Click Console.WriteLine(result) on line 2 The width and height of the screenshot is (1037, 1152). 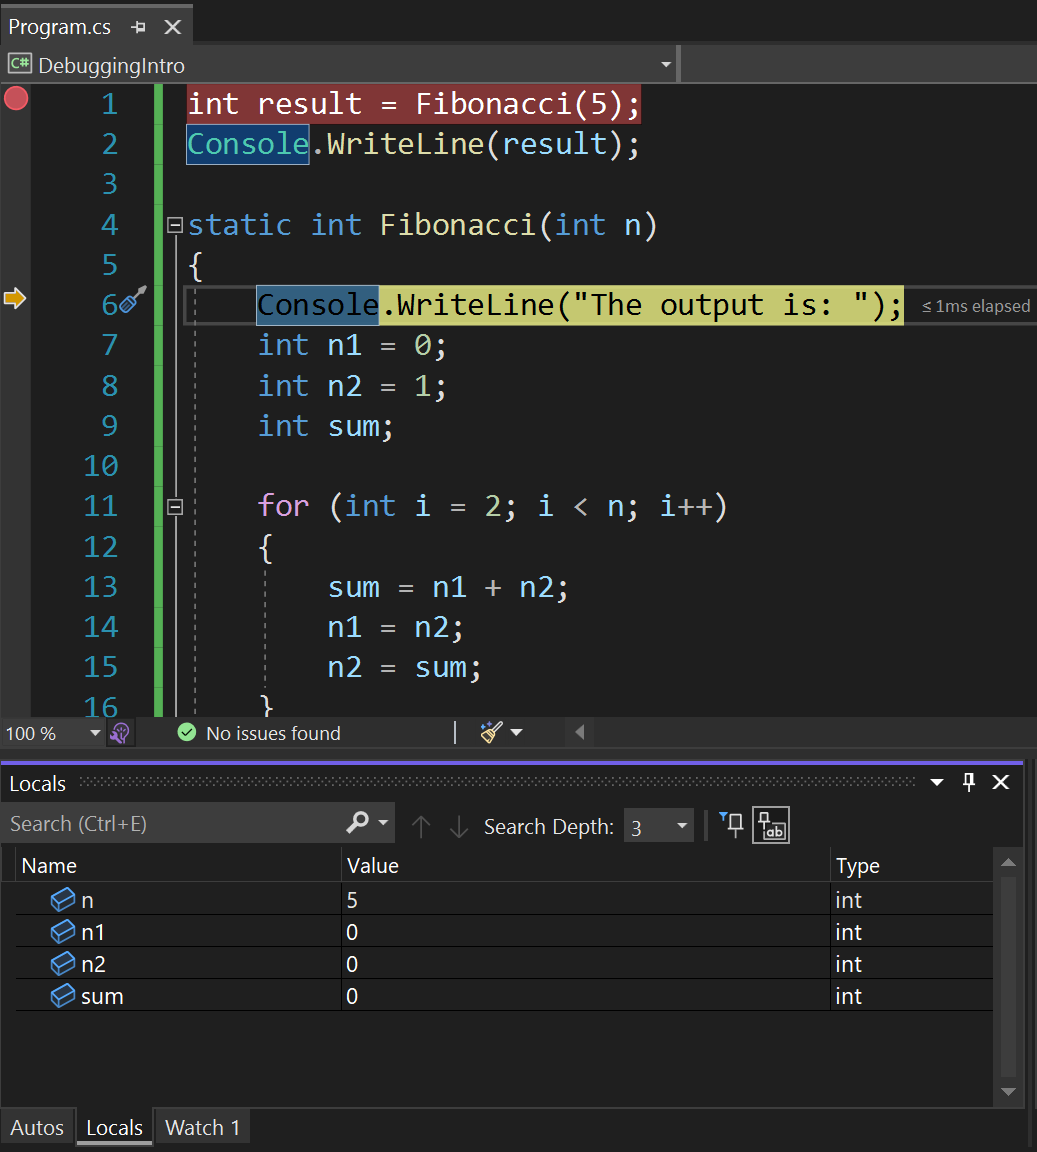tap(413, 144)
